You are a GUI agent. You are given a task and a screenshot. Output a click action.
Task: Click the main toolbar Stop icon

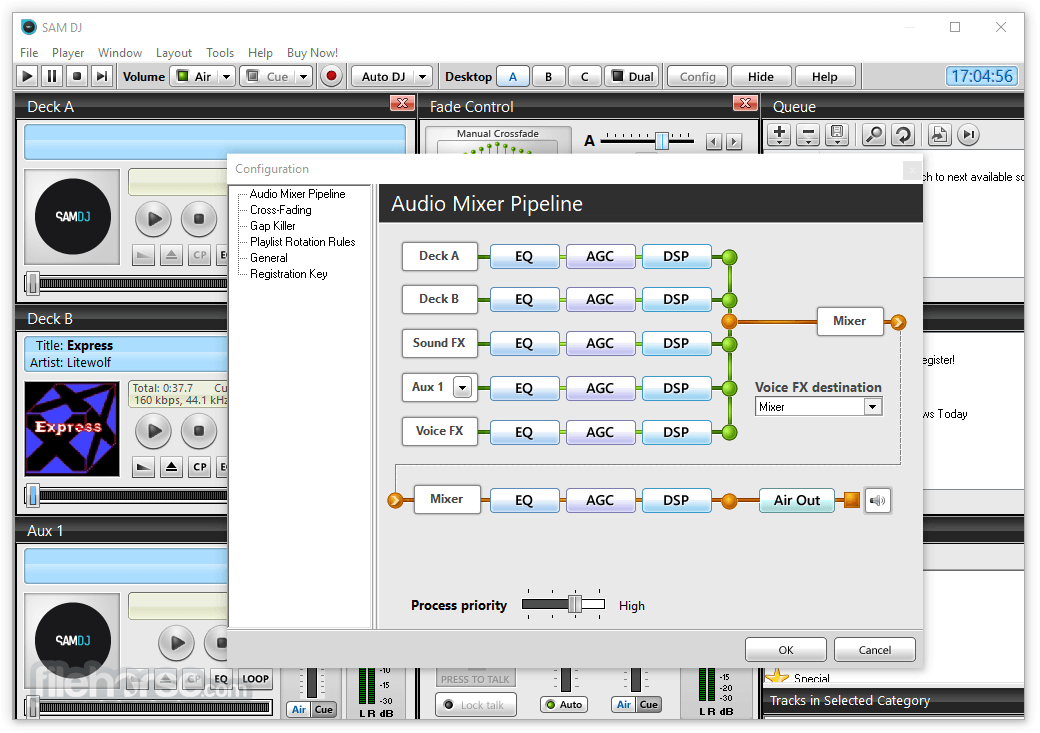click(x=77, y=76)
